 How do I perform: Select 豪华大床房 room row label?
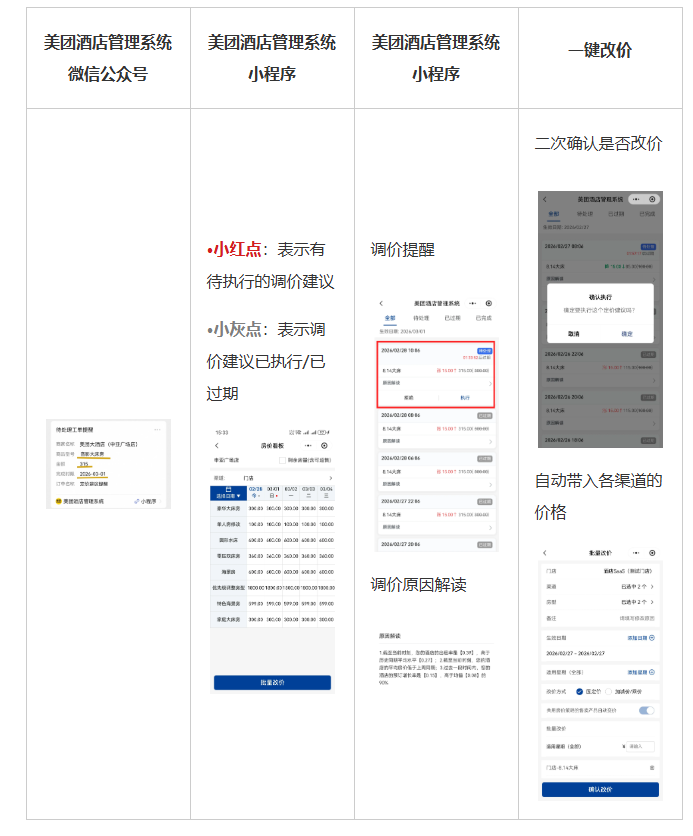click(228, 509)
